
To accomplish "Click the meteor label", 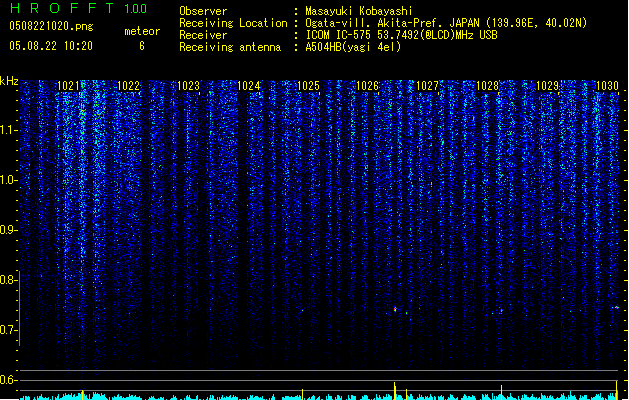I will click(142, 31).
